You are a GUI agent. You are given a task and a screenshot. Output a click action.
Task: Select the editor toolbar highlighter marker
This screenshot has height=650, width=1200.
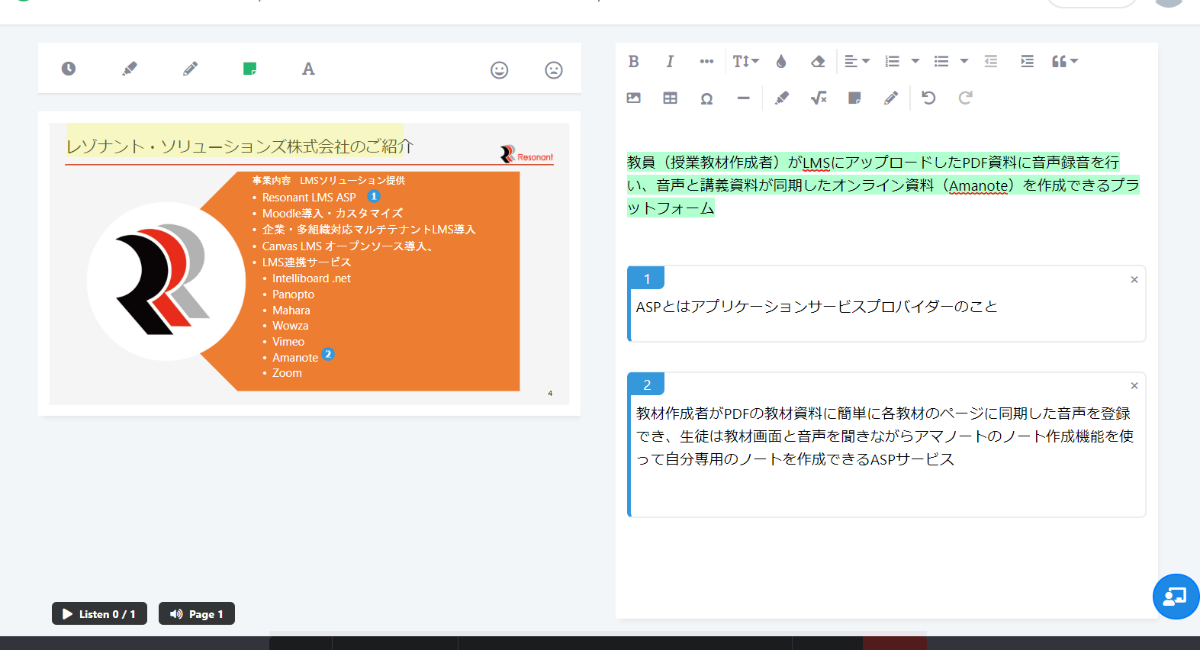[782, 98]
